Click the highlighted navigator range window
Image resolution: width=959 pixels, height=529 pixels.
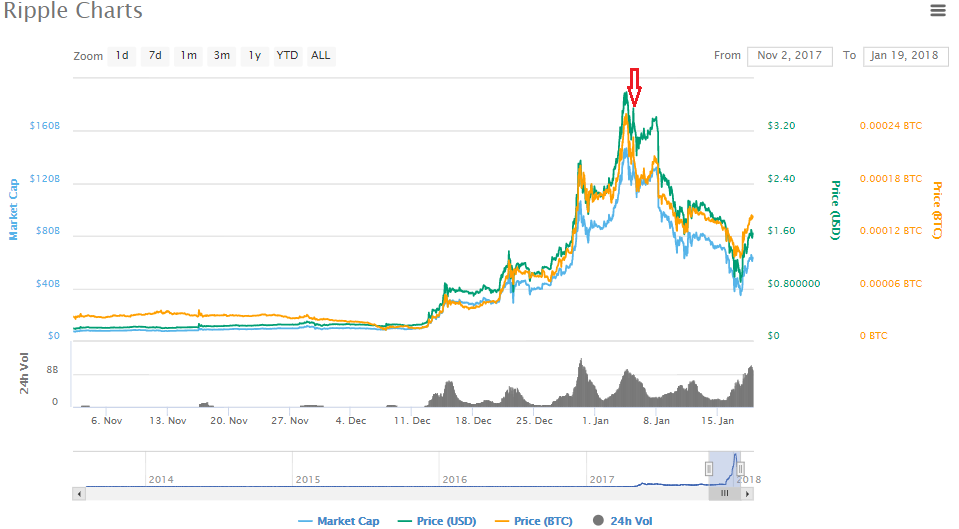pos(725,469)
